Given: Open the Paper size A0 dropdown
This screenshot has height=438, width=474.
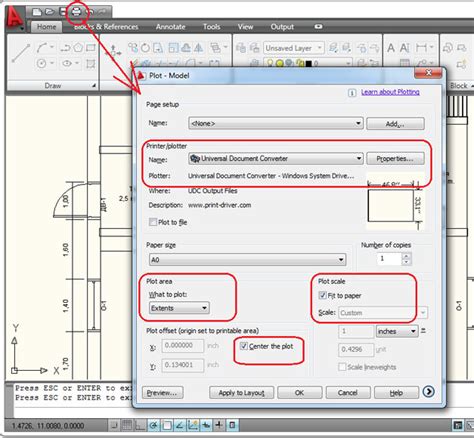Looking at the screenshot, I should 248,259.
